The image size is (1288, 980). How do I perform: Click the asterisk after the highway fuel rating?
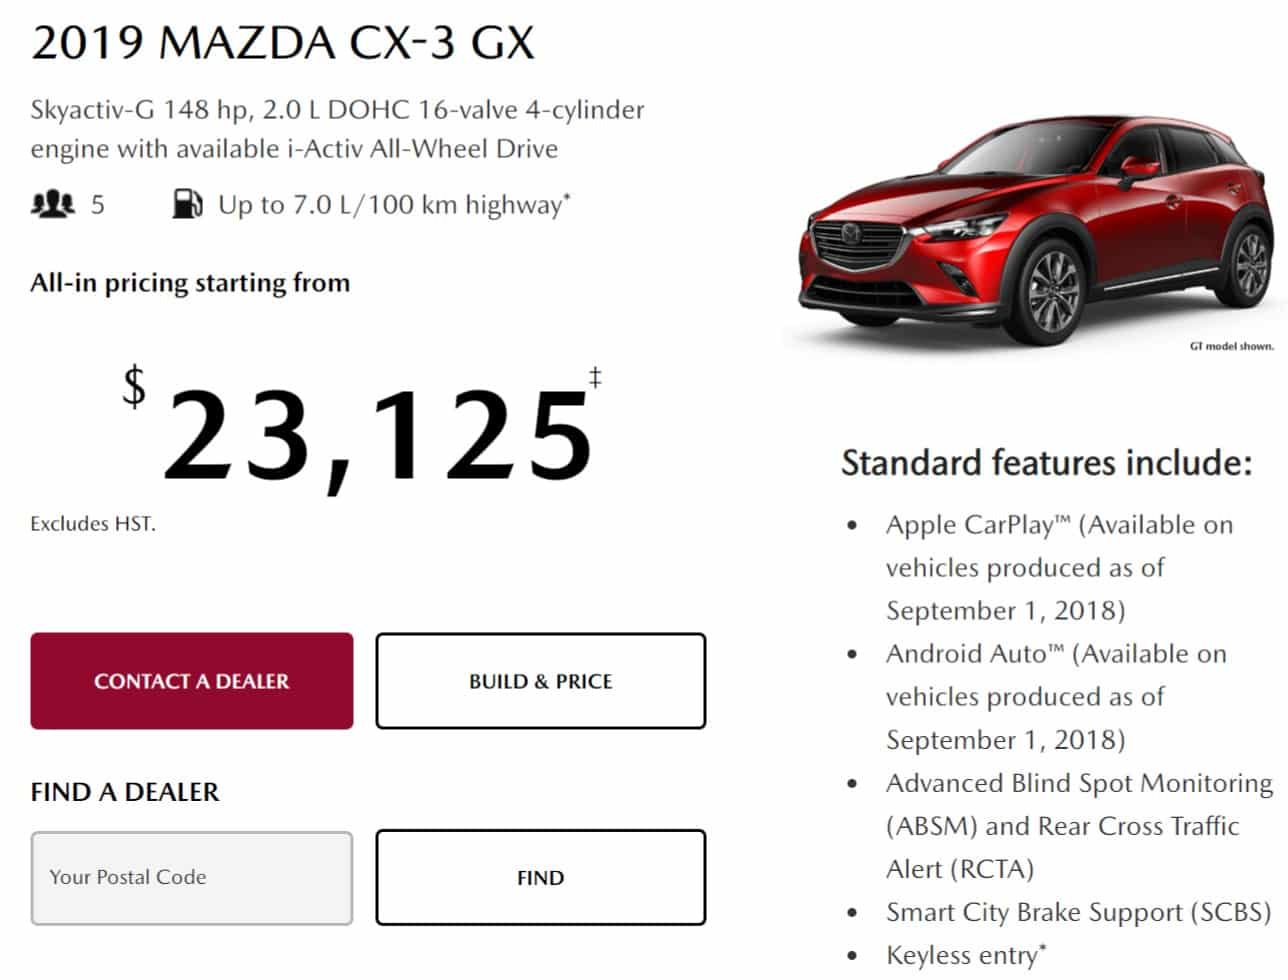[567, 196]
